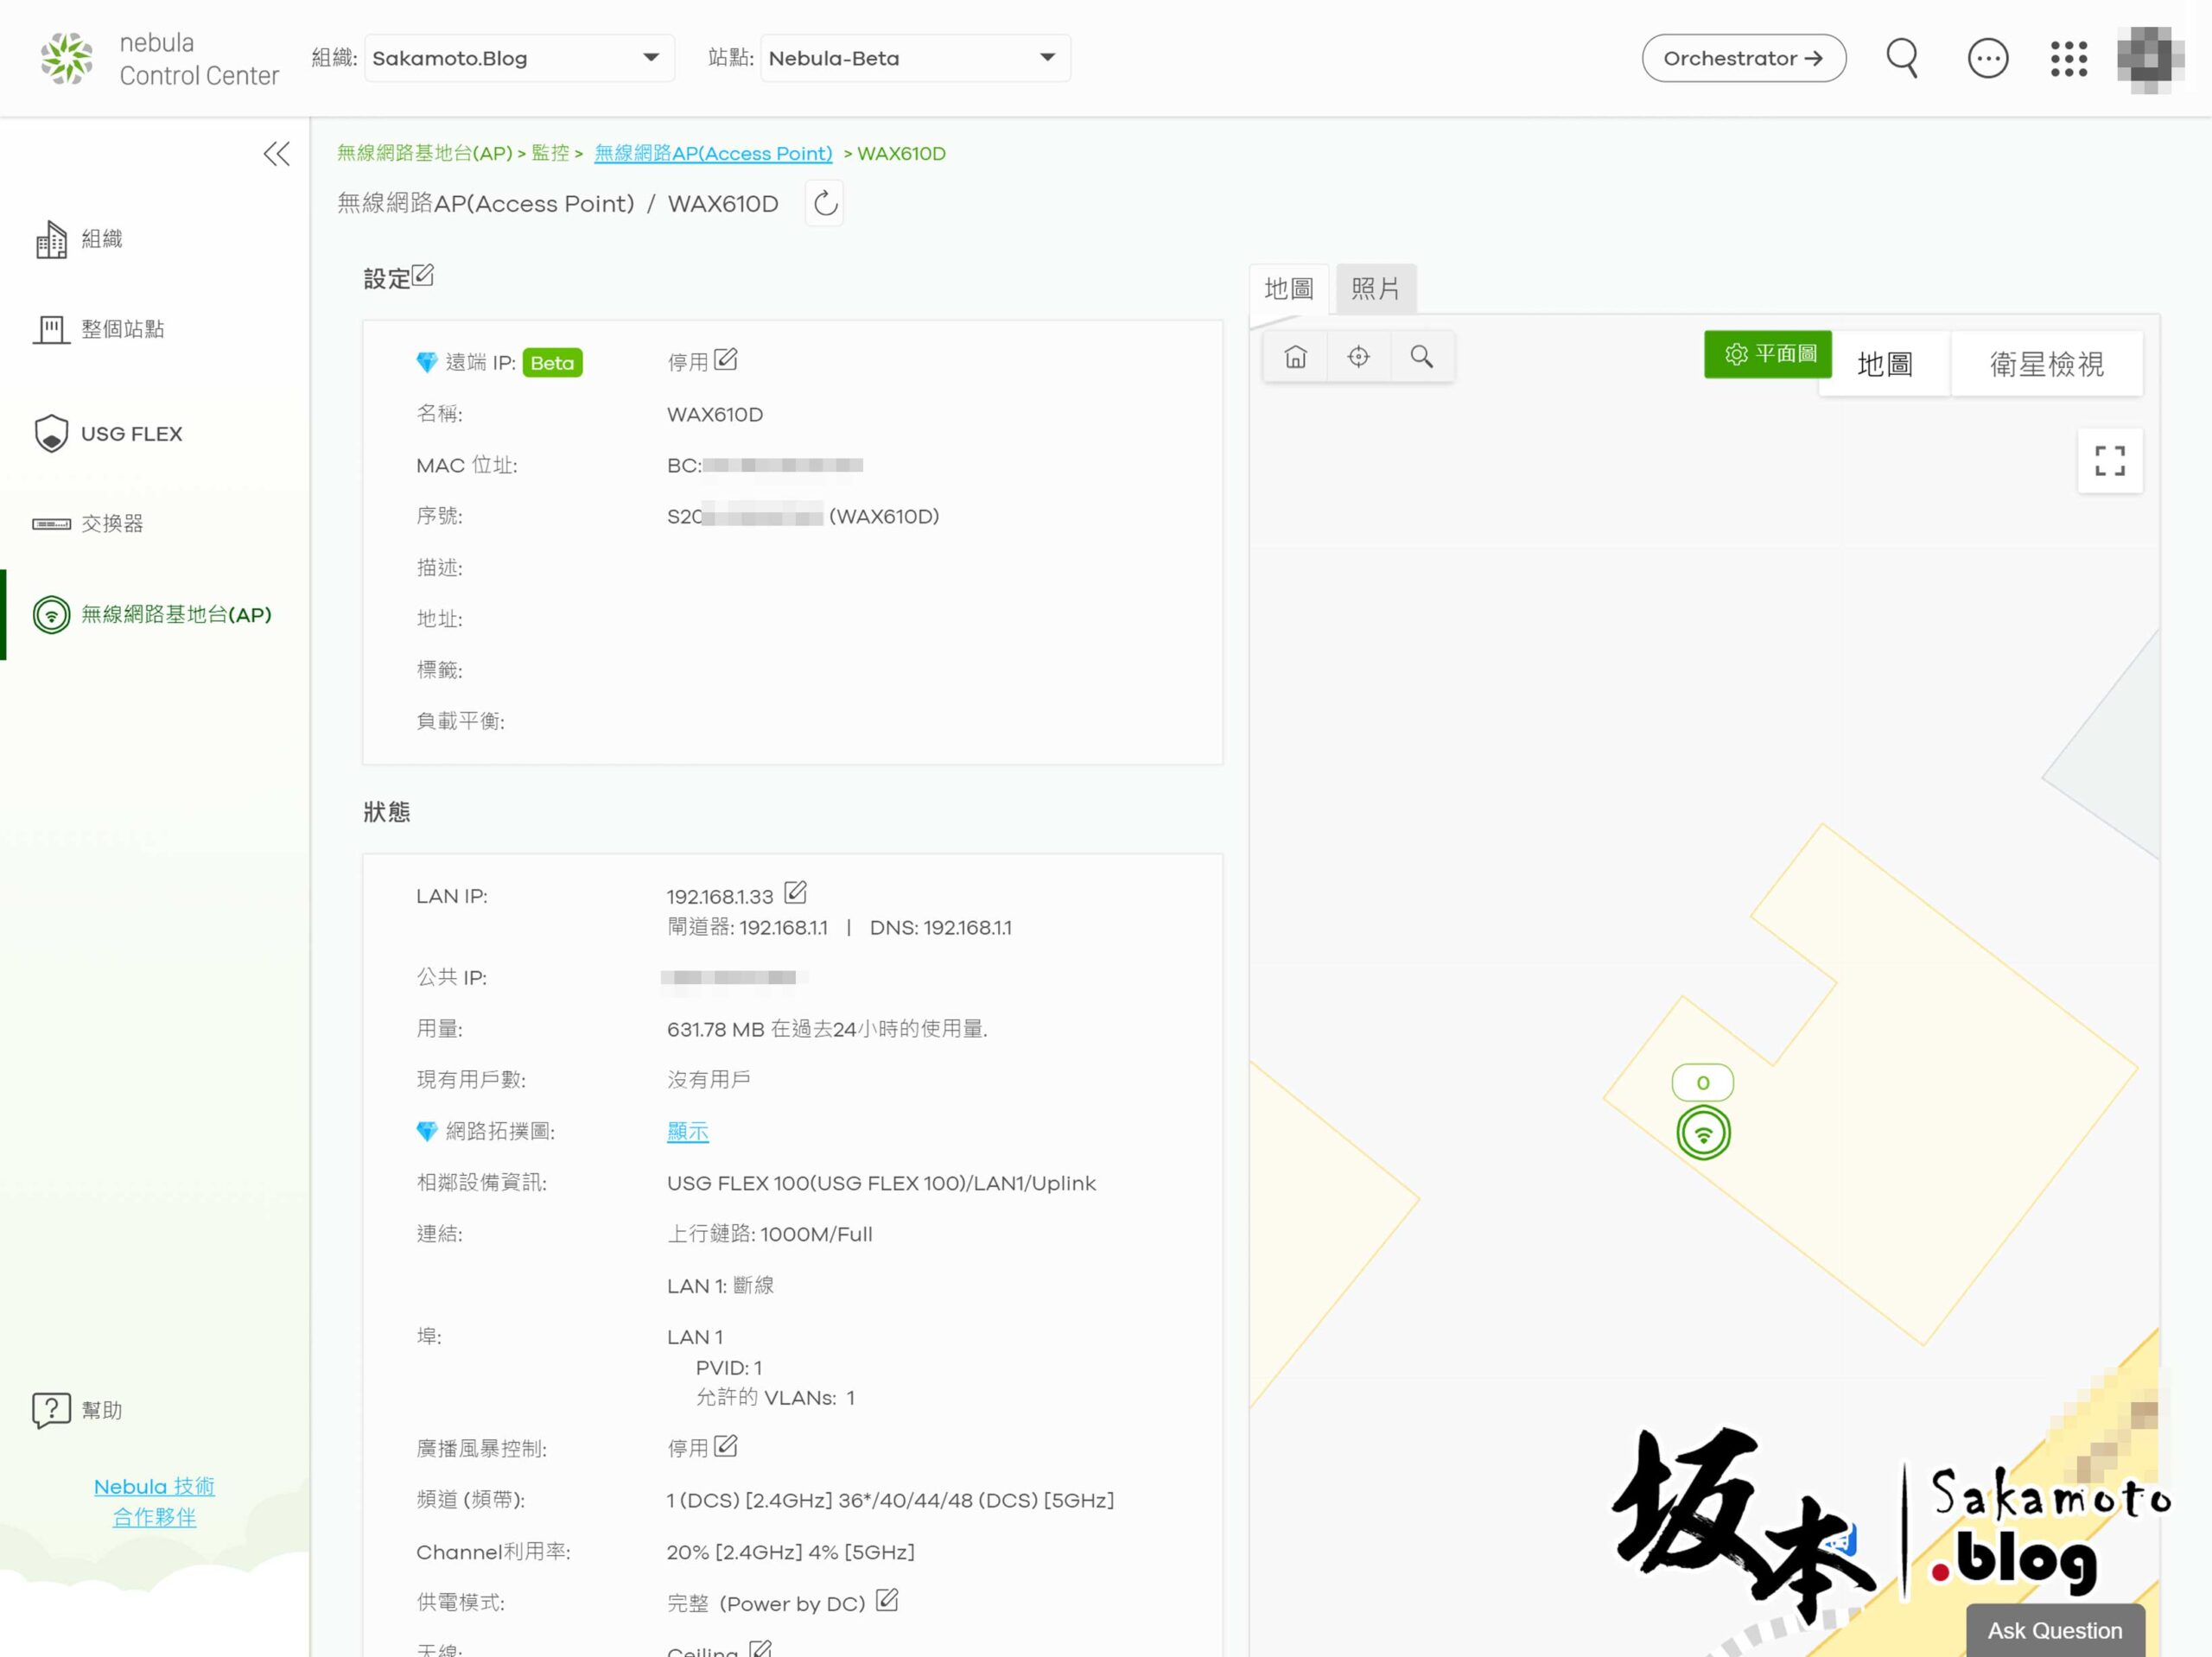Screen dimensions: 2212x1657
Task: Click the usage text 631.78 MB
Action: tap(716, 1029)
